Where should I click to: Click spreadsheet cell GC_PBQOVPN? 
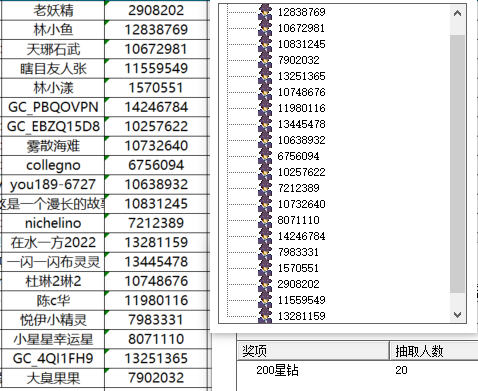[x=53, y=107]
